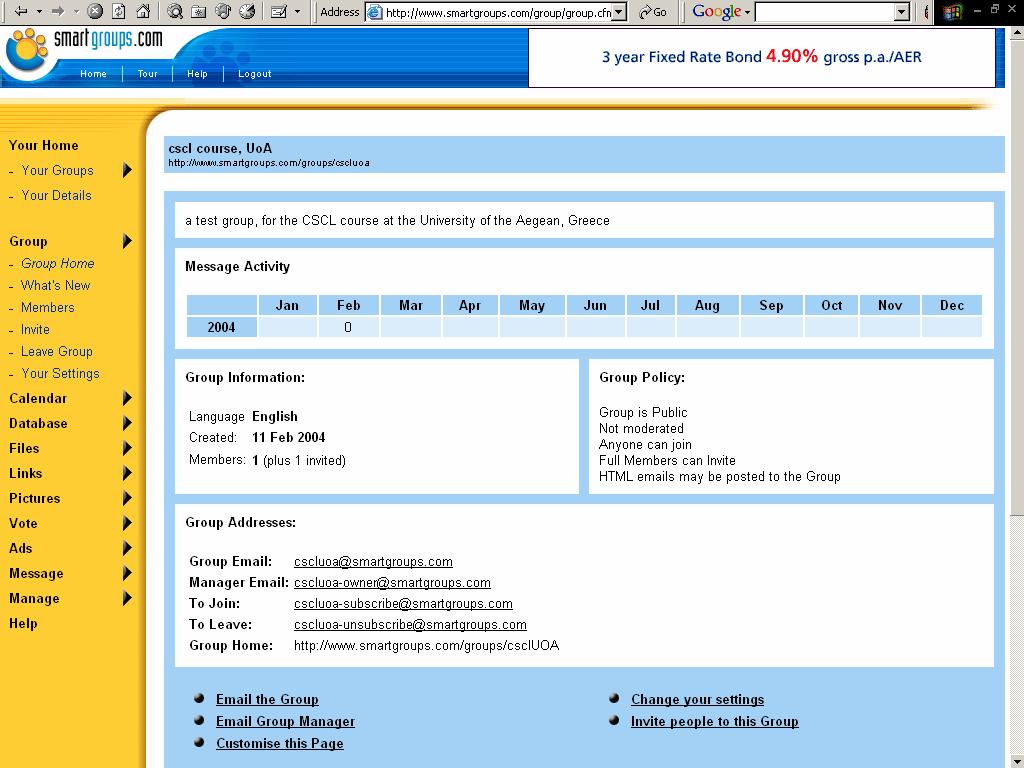1024x768 pixels.
Task: Open the History clock icon
Action: pos(247,11)
